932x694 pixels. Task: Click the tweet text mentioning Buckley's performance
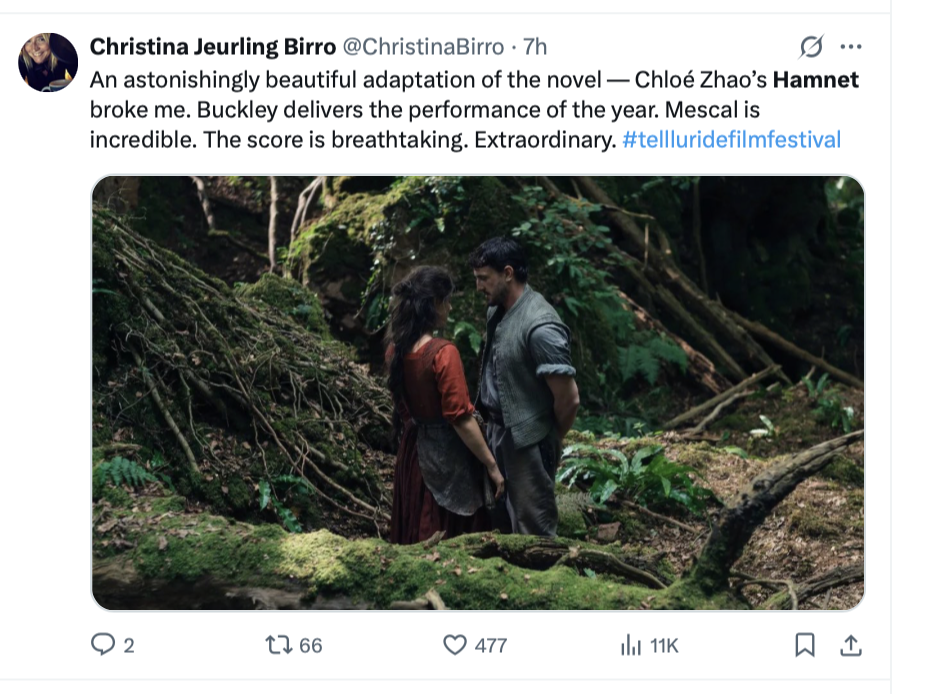coord(300,109)
